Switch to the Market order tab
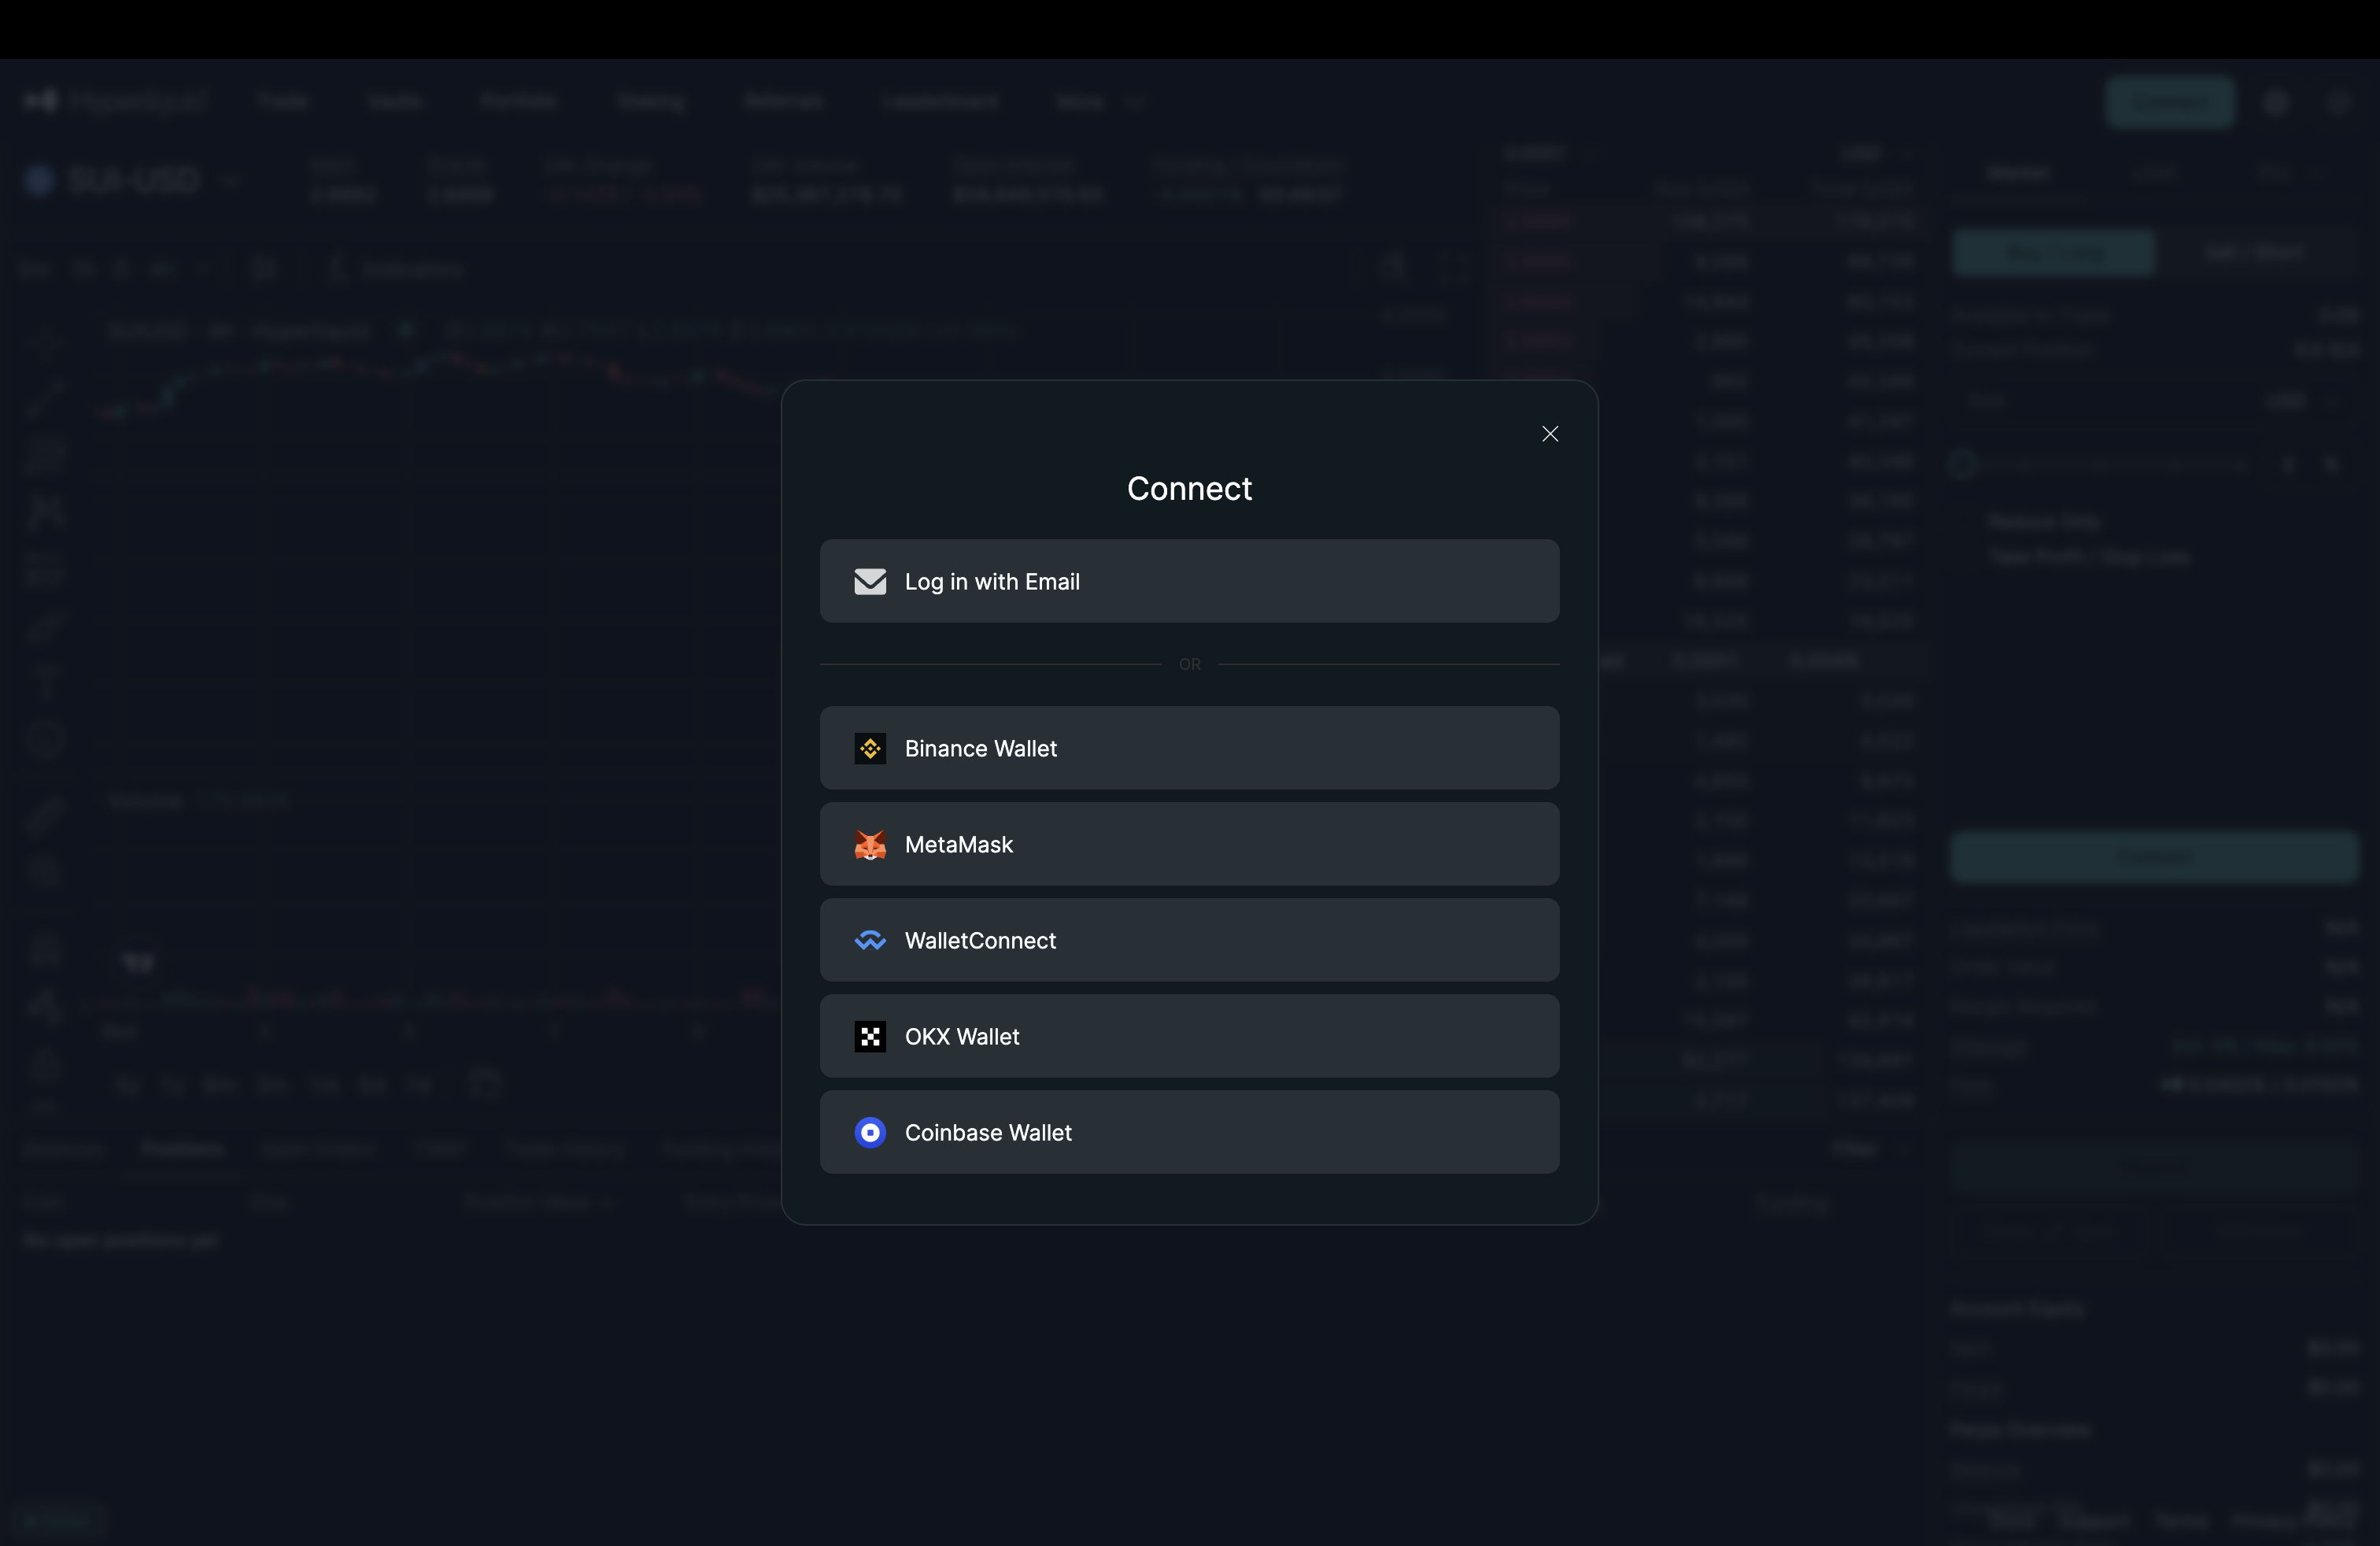 [x=2017, y=173]
